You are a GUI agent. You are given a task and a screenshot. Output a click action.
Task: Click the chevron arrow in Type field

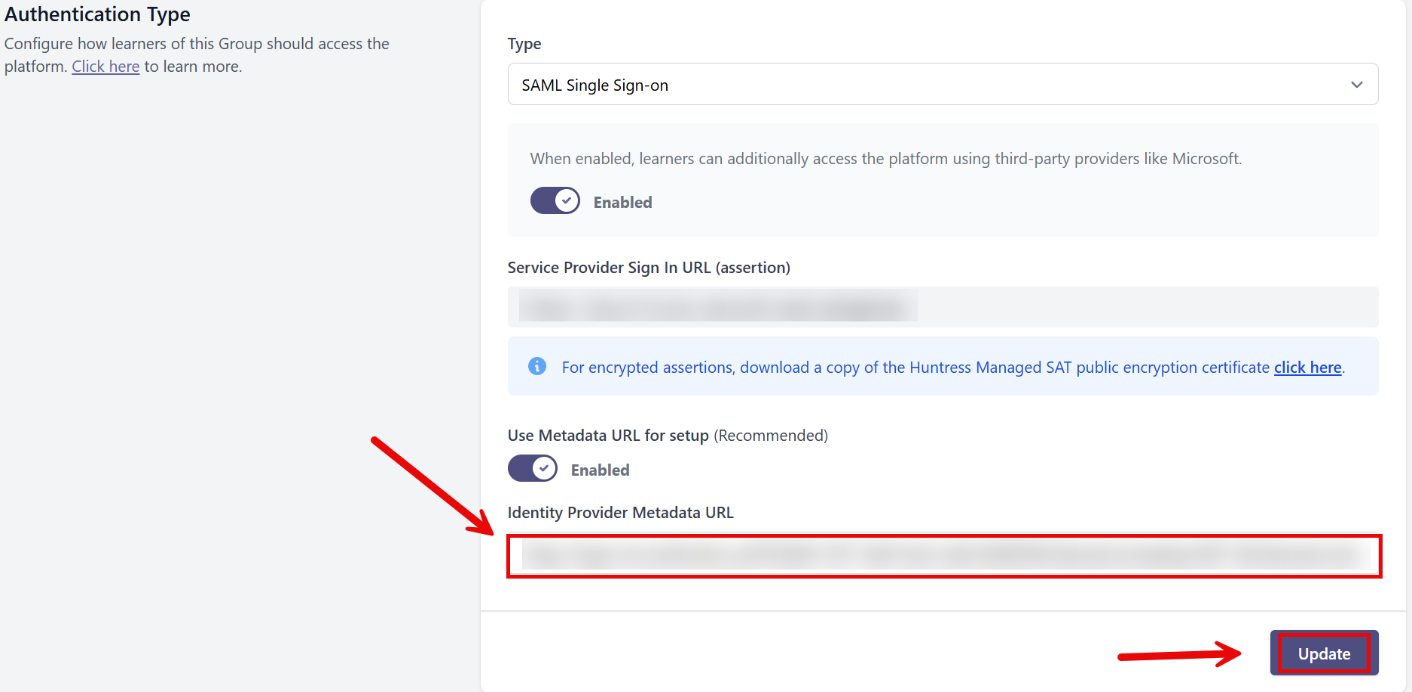tap(1356, 85)
